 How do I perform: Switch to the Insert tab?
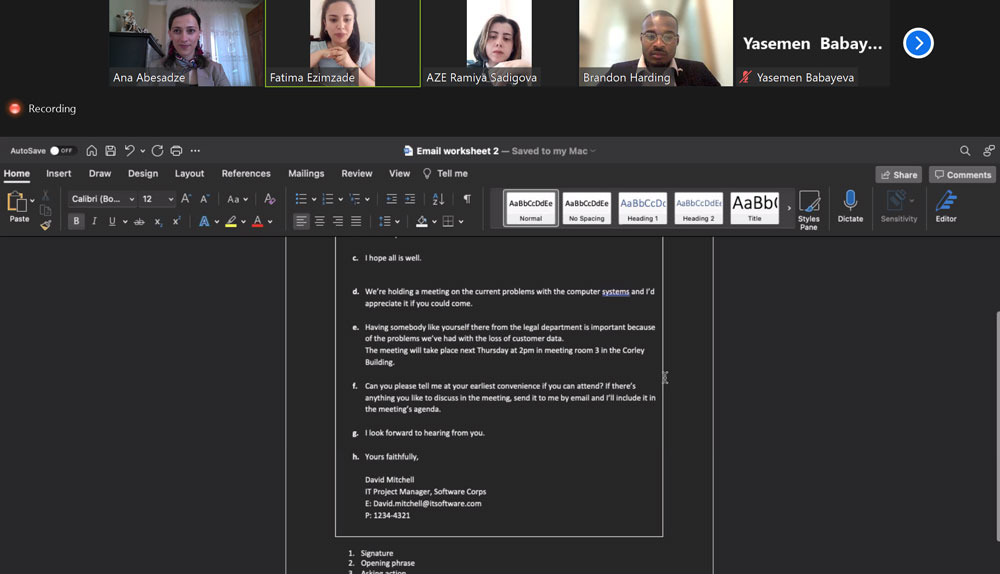tap(59, 174)
